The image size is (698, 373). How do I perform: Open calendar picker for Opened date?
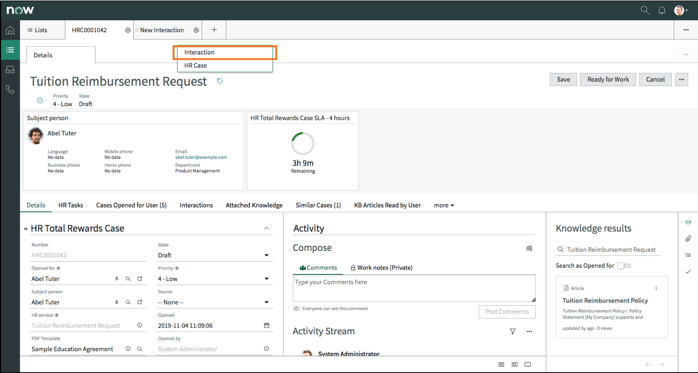(267, 325)
